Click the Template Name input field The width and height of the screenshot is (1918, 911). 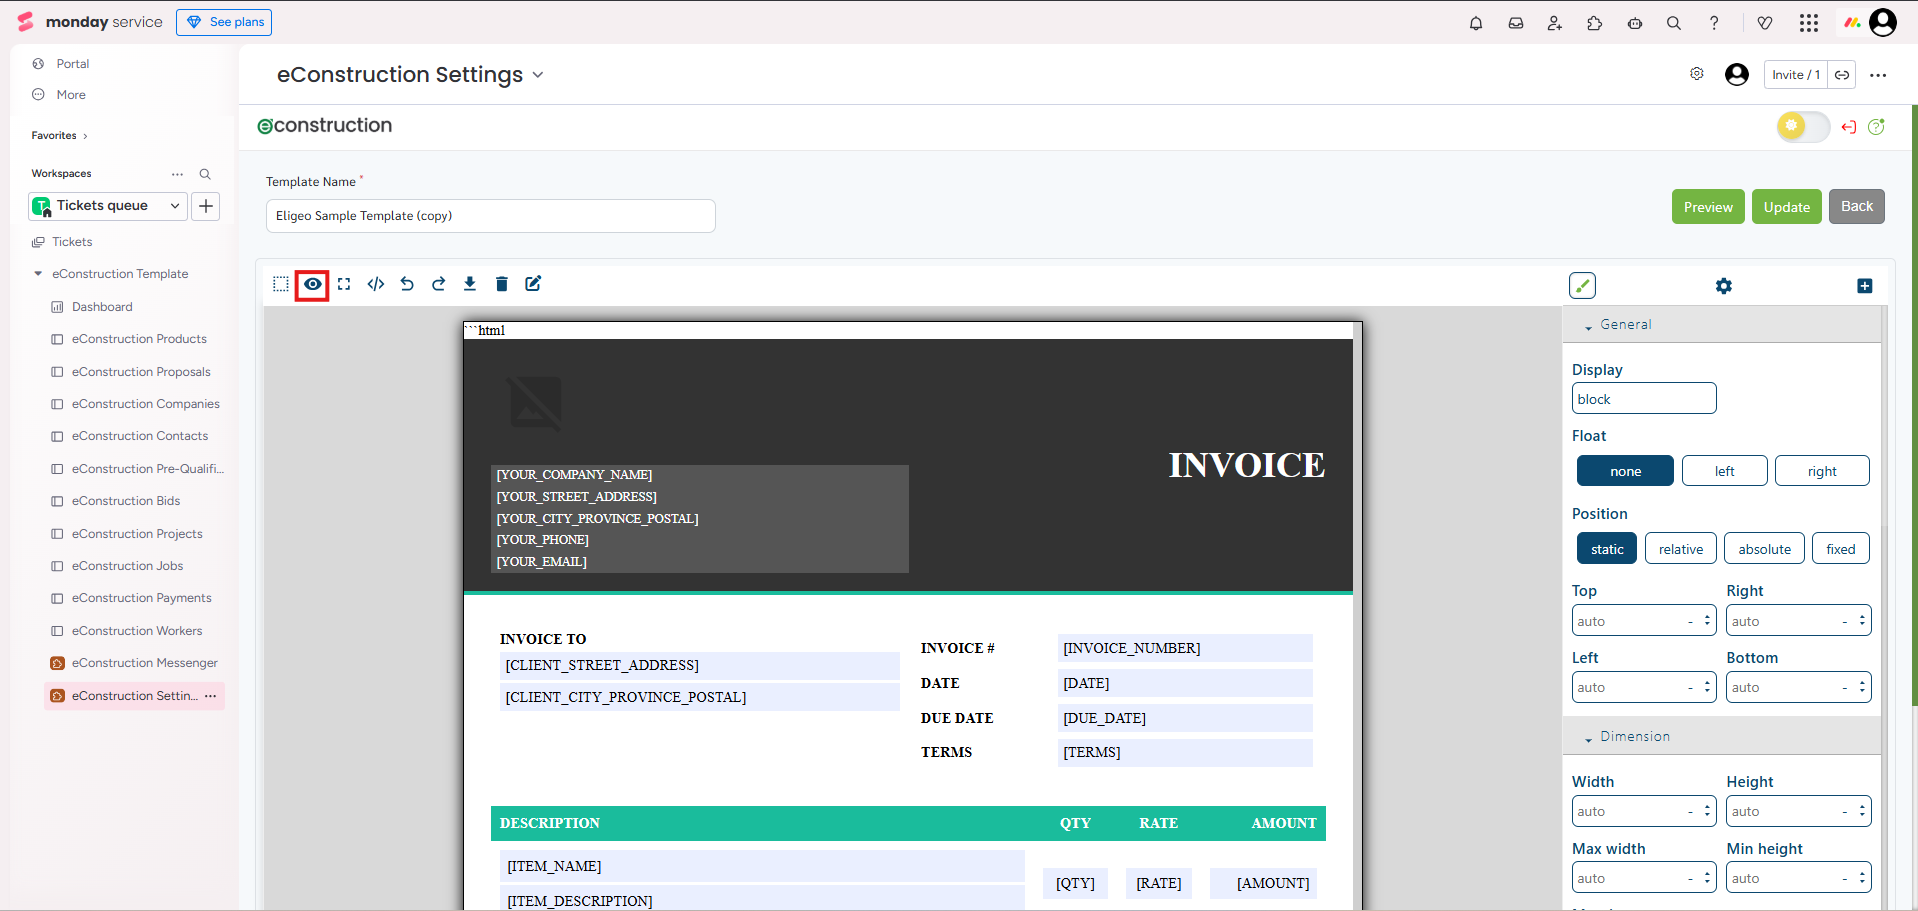pos(490,216)
